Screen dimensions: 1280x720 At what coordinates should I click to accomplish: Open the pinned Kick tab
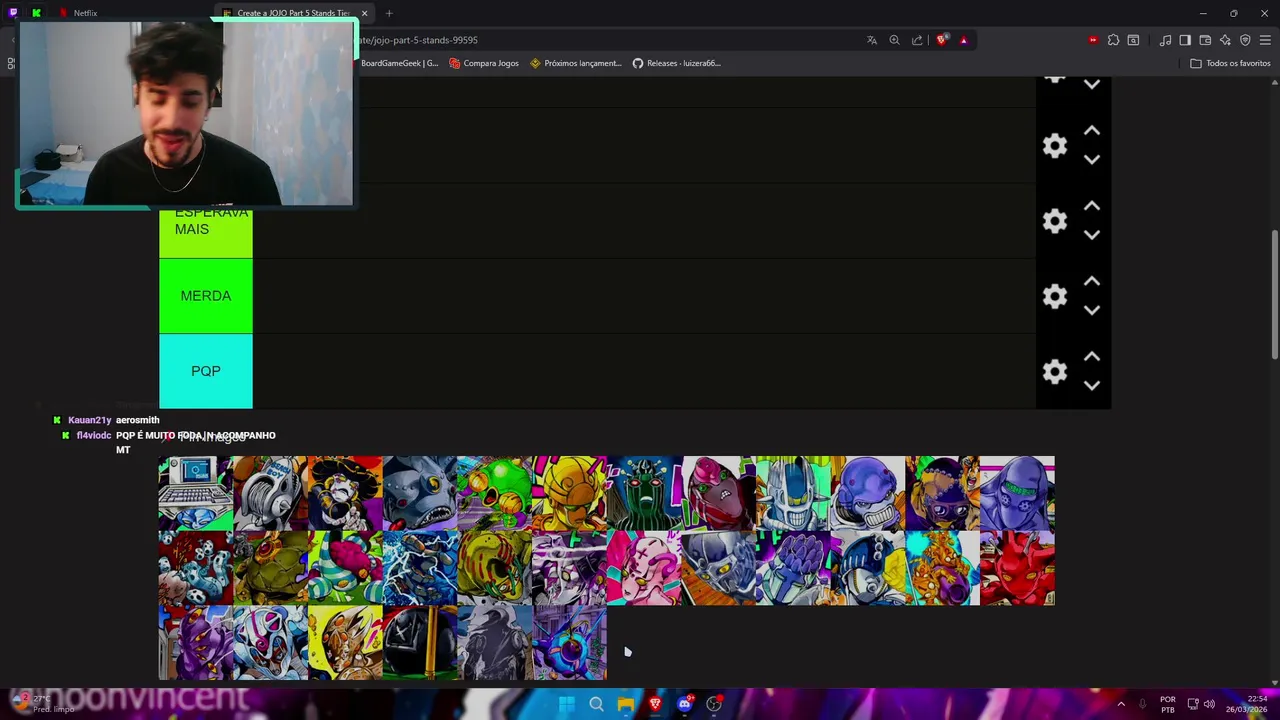point(36,13)
